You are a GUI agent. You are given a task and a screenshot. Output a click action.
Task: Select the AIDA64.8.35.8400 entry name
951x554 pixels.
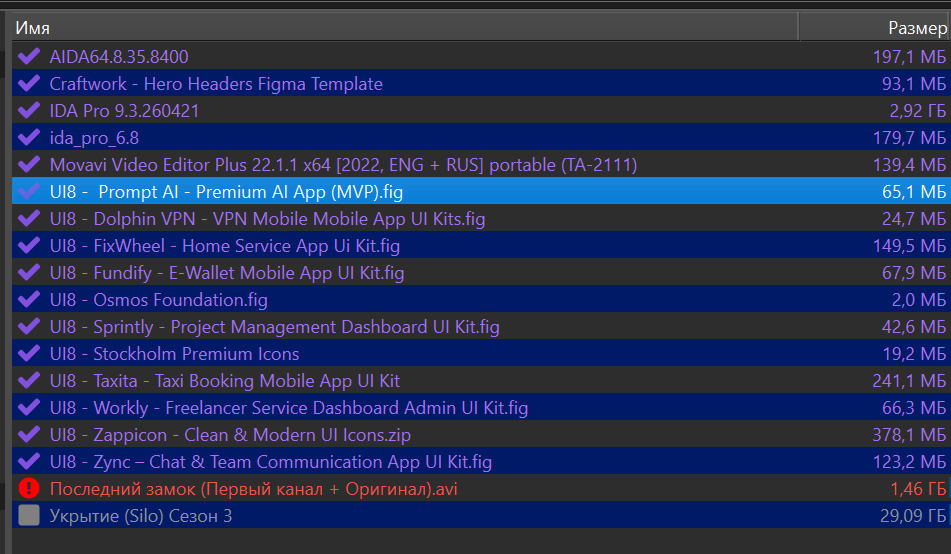coord(119,57)
